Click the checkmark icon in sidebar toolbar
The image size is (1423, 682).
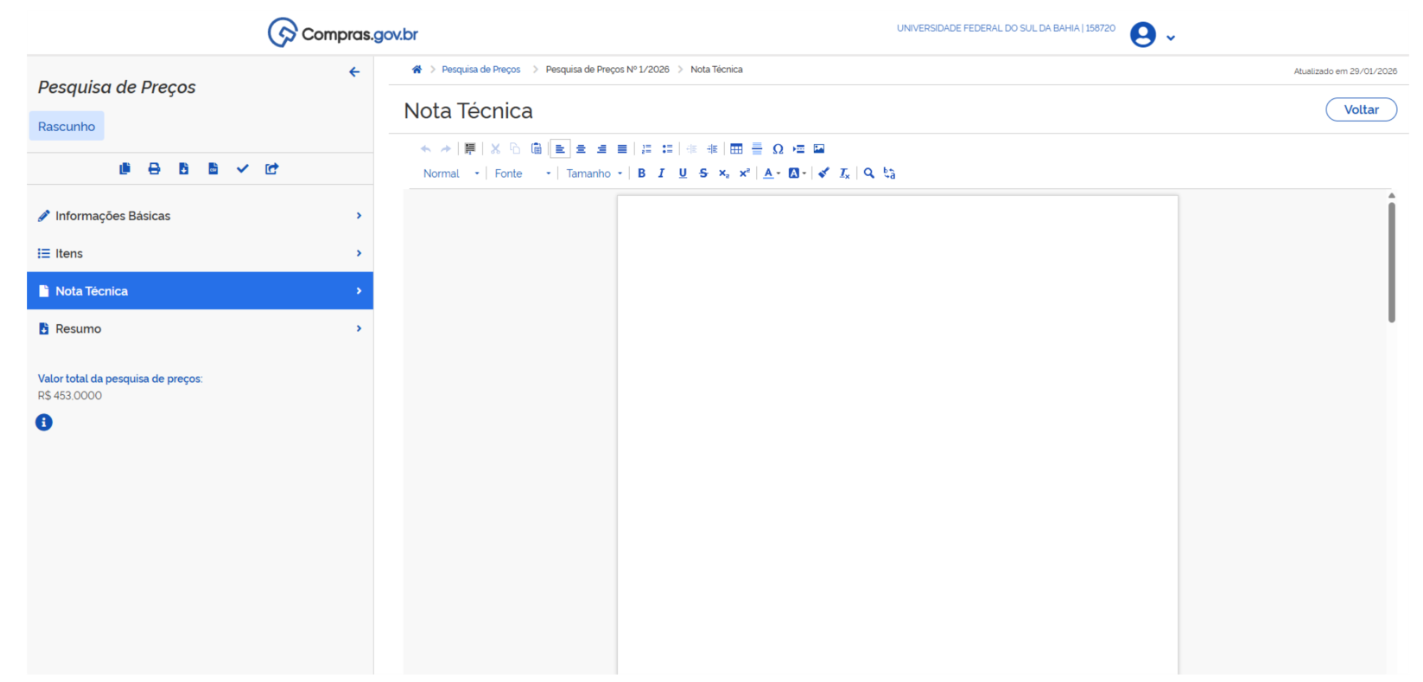point(242,169)
